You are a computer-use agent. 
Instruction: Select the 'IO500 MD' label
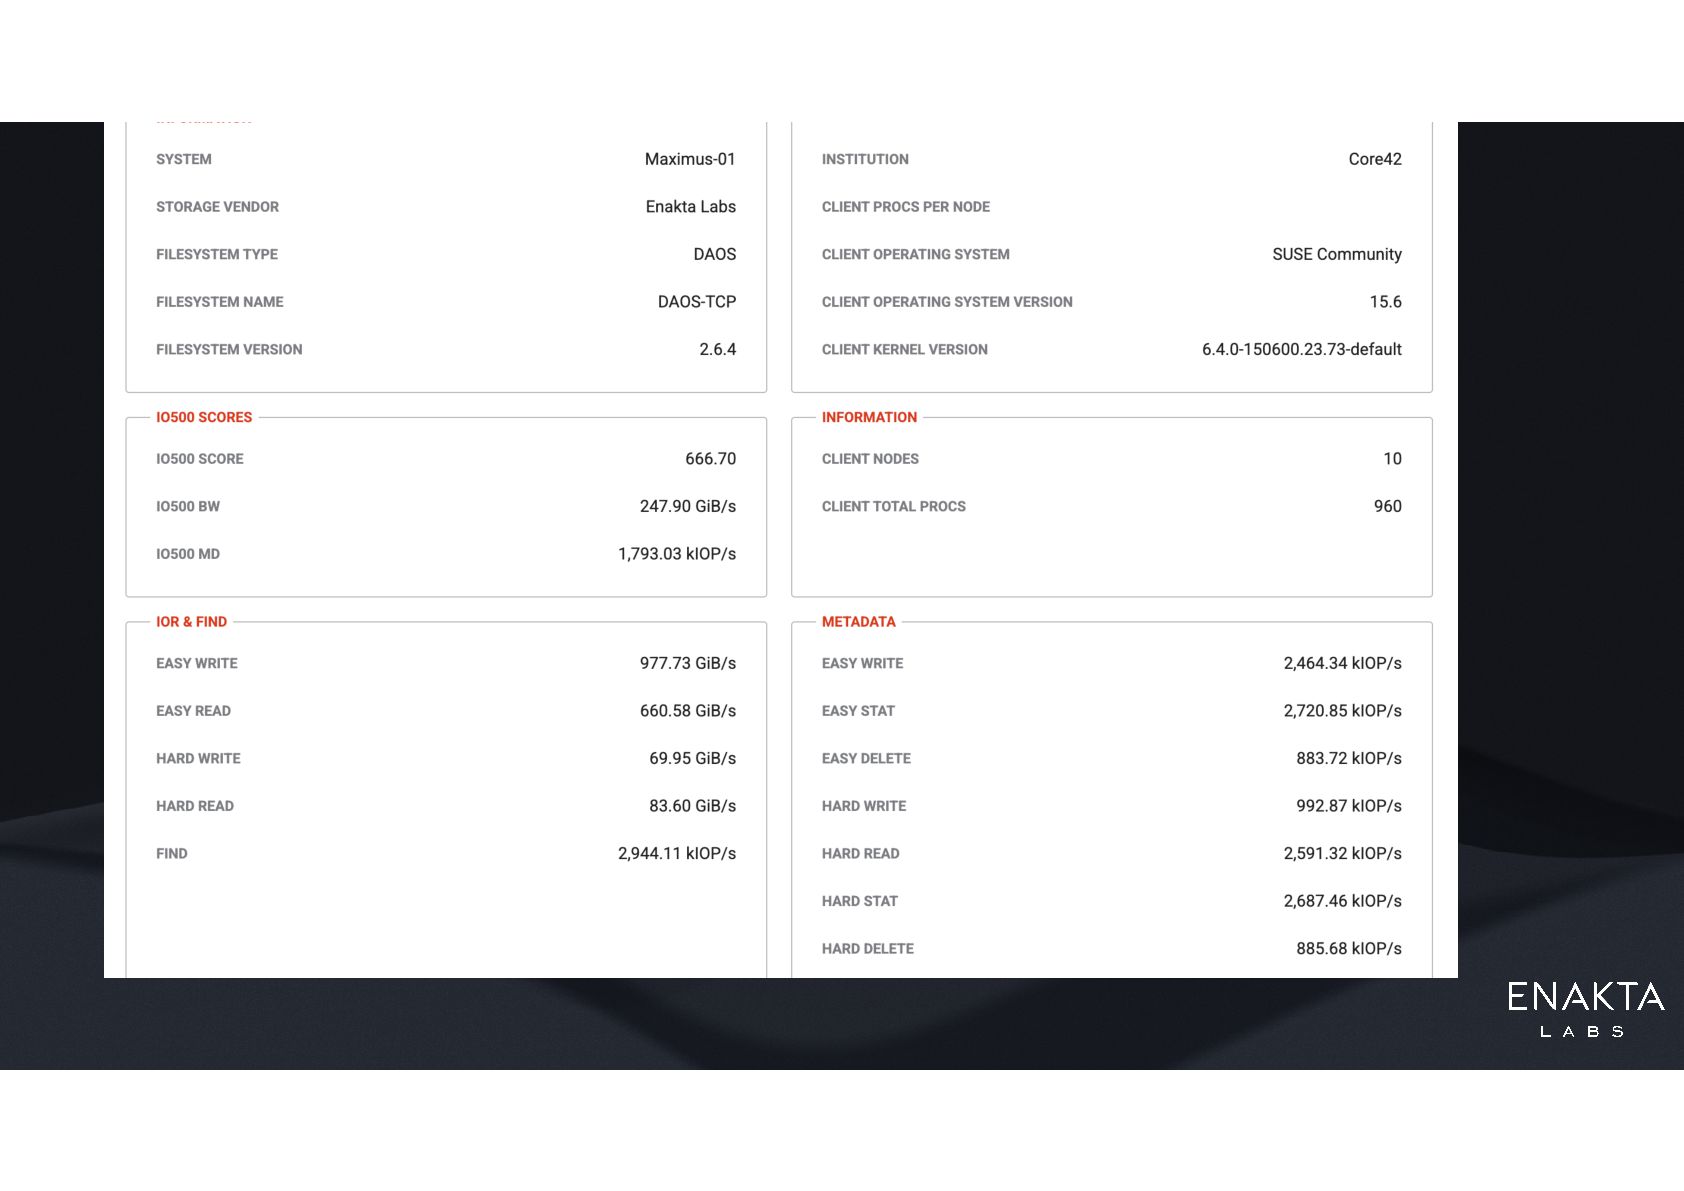(188, 554)
